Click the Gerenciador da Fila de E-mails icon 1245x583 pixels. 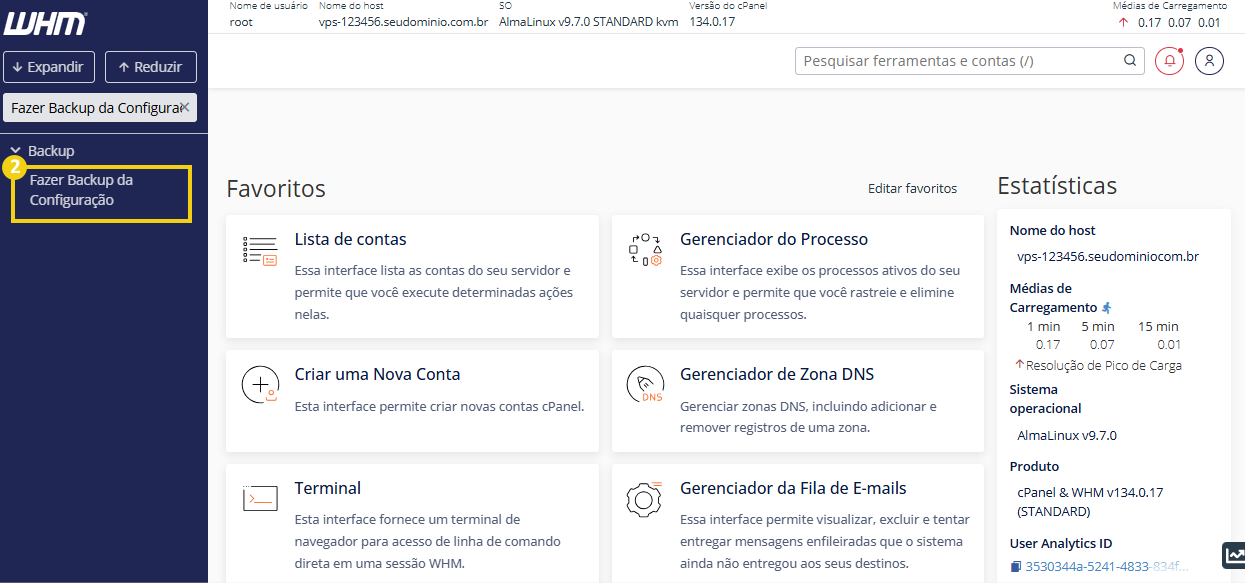(x=645, y=497)
